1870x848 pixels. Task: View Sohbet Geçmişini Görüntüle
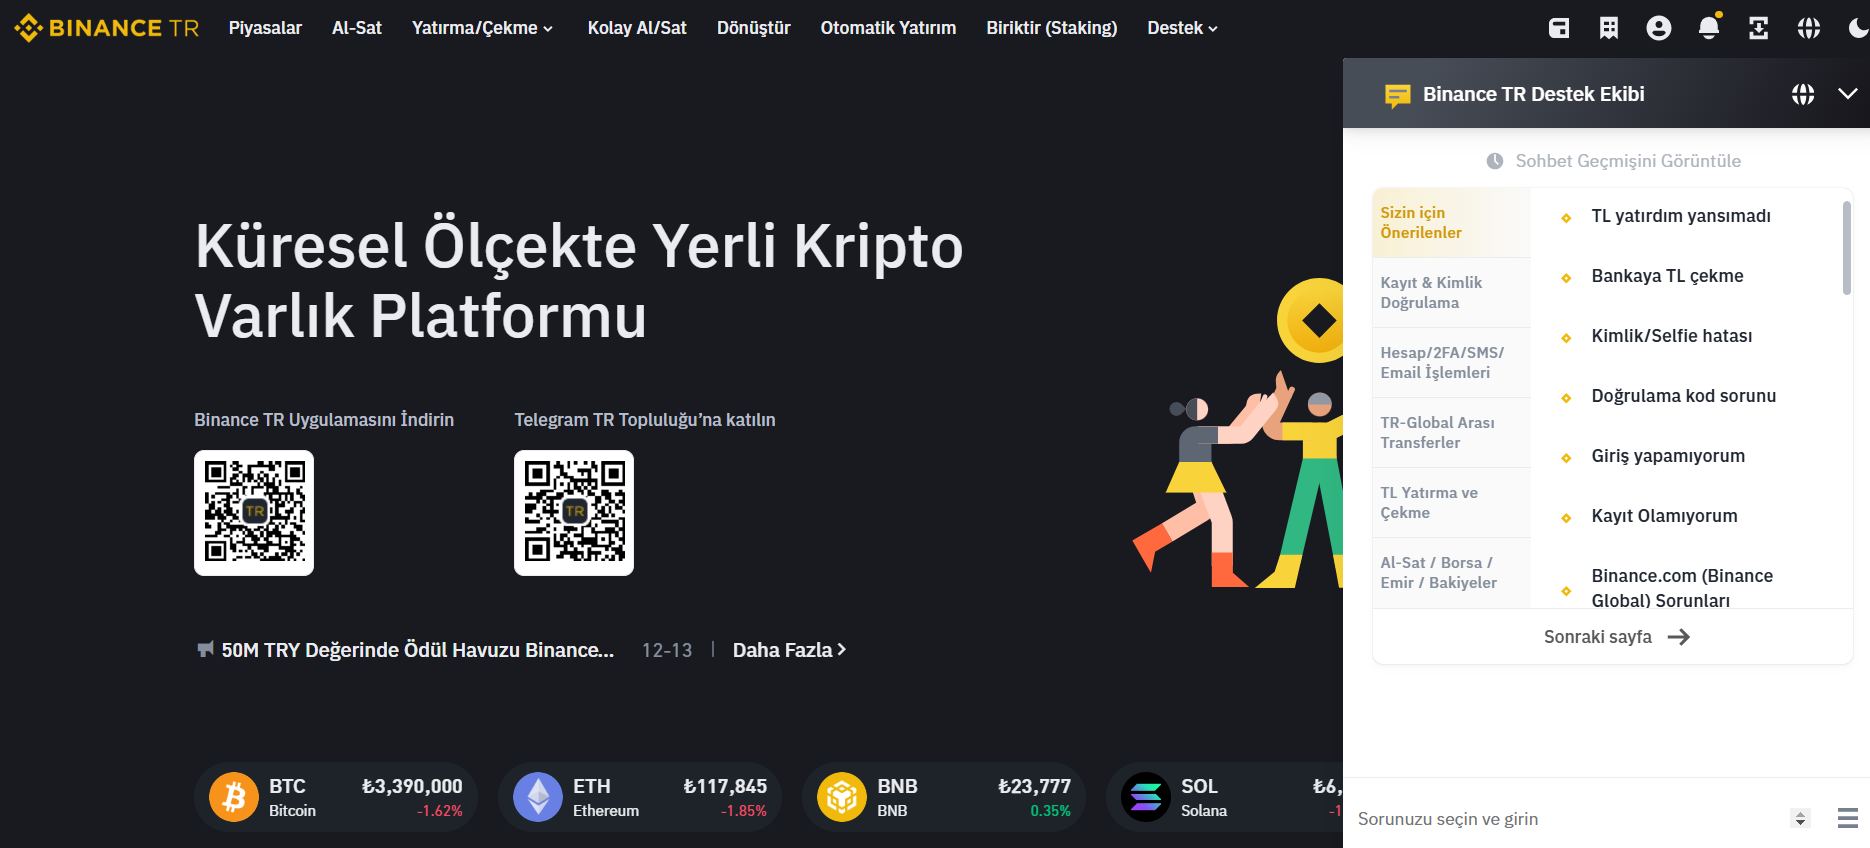tap(1628, 161)
